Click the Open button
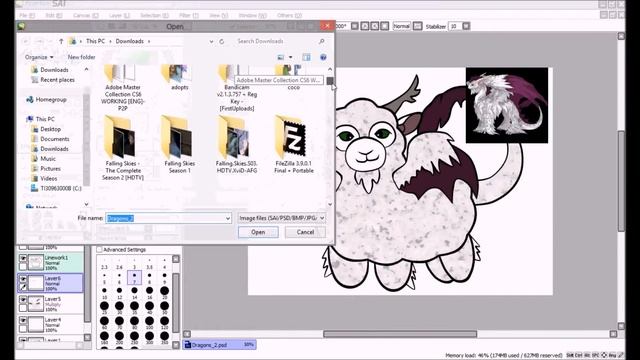This screenshot has width=640, height=360. 258,232
